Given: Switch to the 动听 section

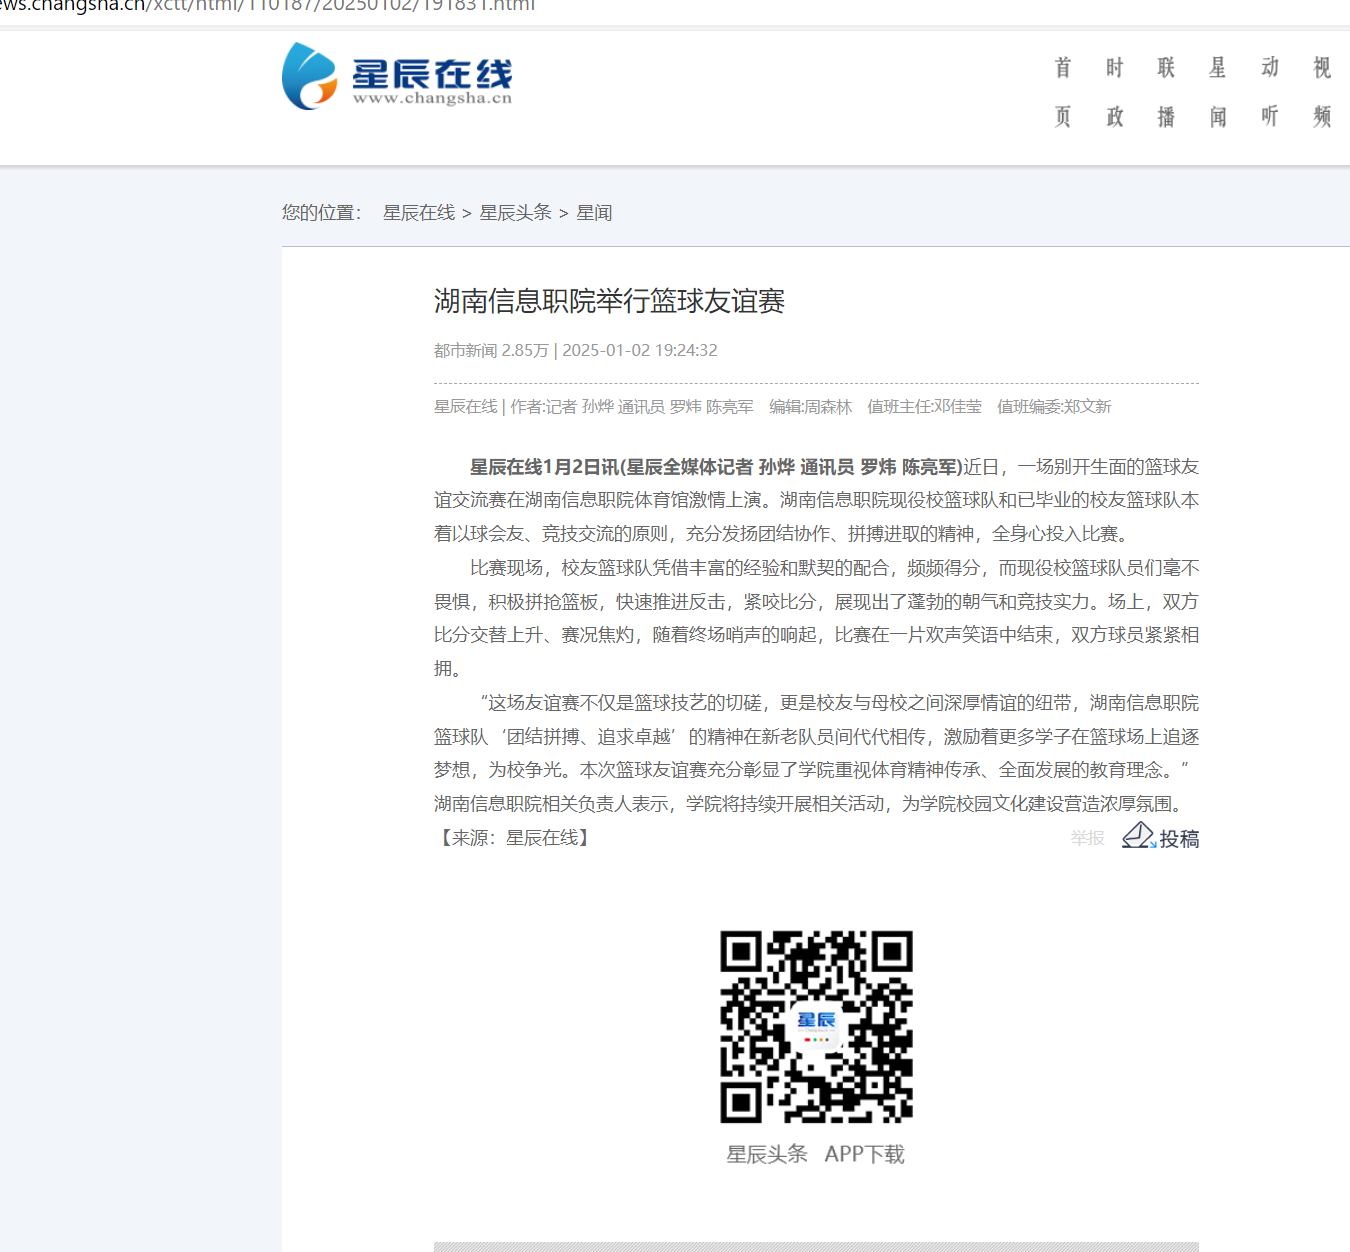Looking at the screenshot, I should tap(1269, 92).
